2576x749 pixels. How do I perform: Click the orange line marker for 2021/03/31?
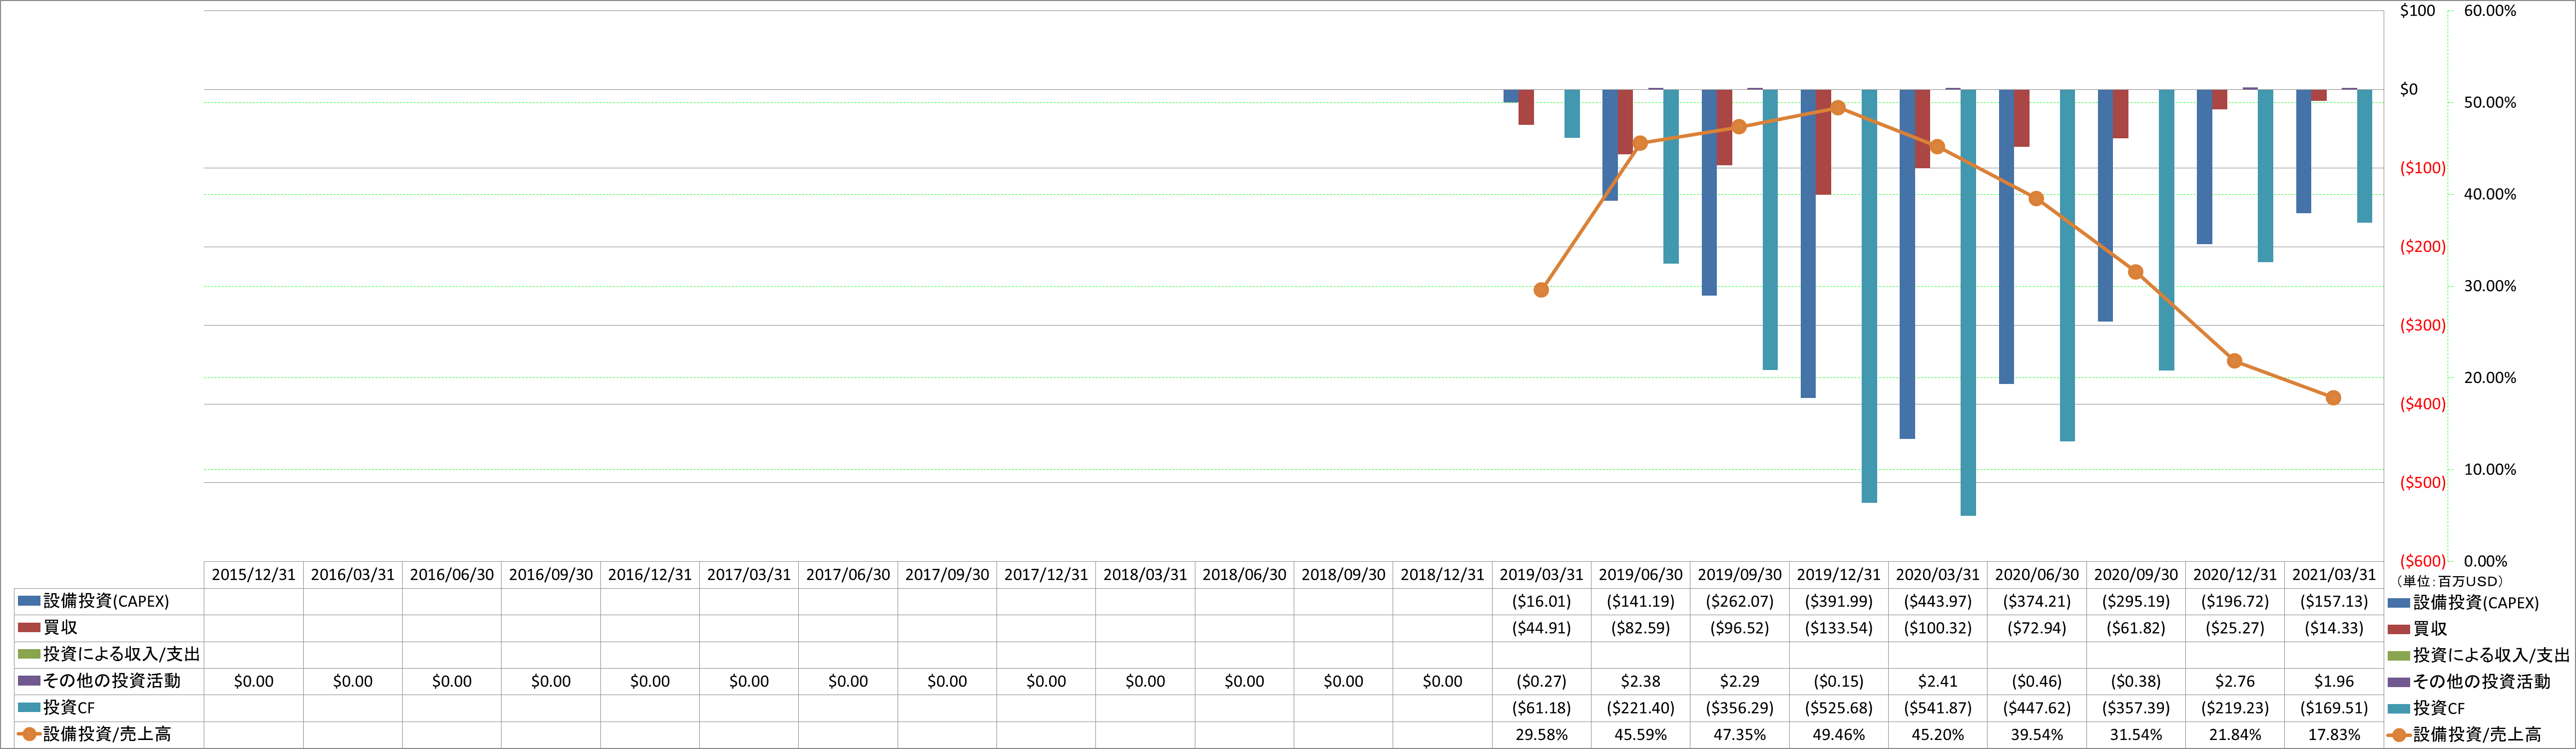click(2333, 398)
